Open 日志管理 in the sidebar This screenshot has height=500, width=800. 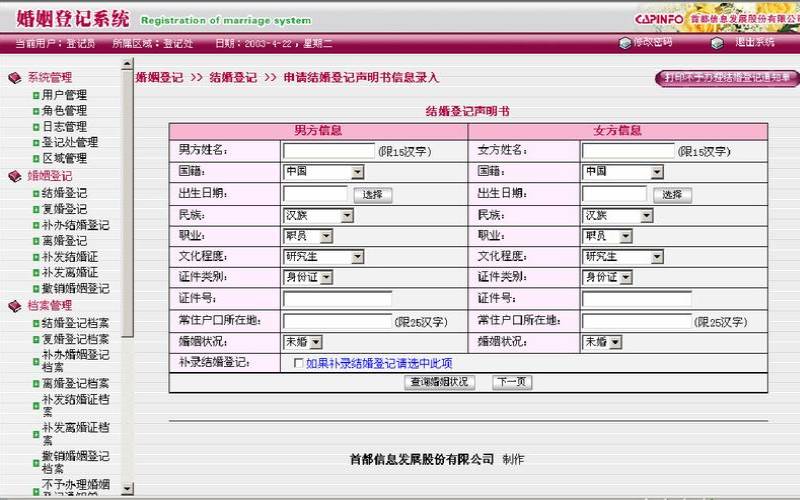64,127
